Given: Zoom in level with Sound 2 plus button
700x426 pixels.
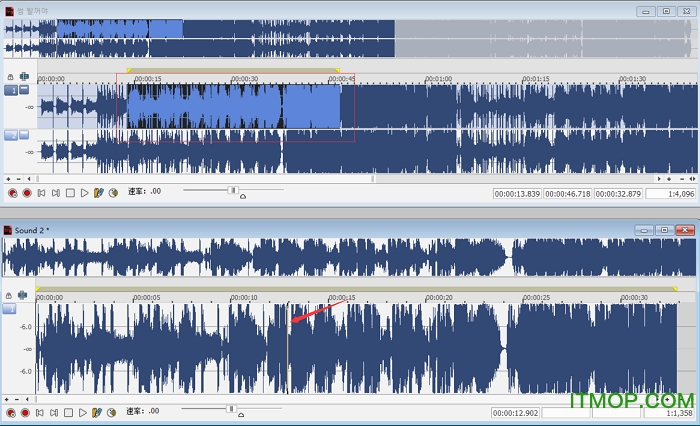Looking at the screenshot, I should click(x=6, y=399).
